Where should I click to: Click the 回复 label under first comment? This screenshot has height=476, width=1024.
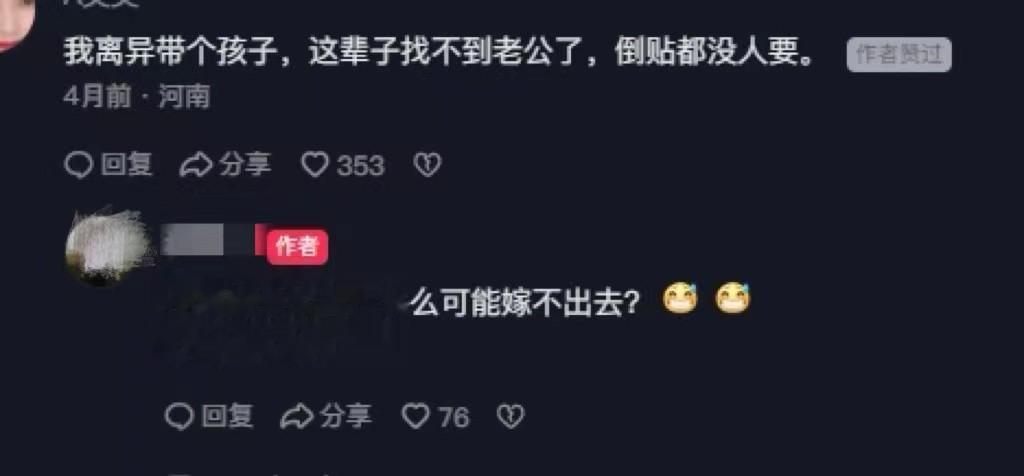[x=127, y=165]
